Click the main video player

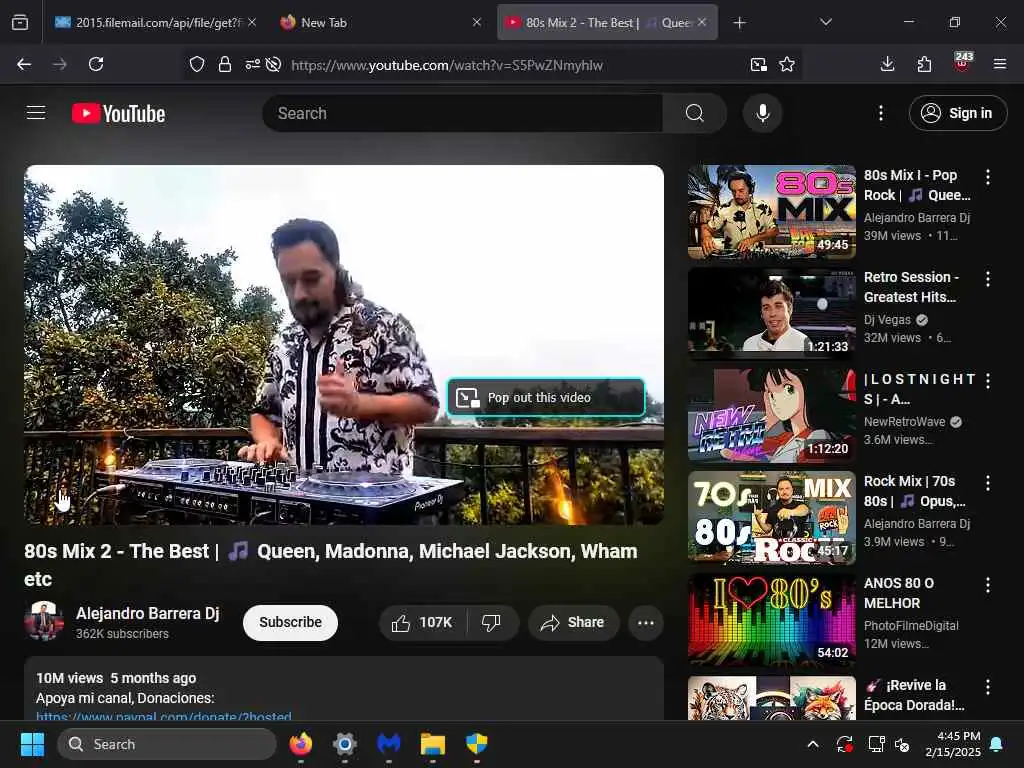coord(344,345)
